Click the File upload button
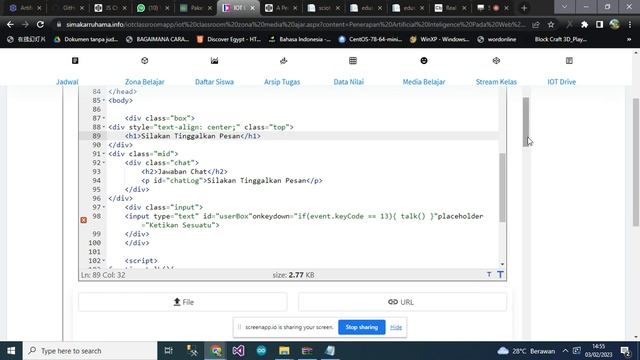This screenshot has height=360, width=640. [x=183, y=302]
